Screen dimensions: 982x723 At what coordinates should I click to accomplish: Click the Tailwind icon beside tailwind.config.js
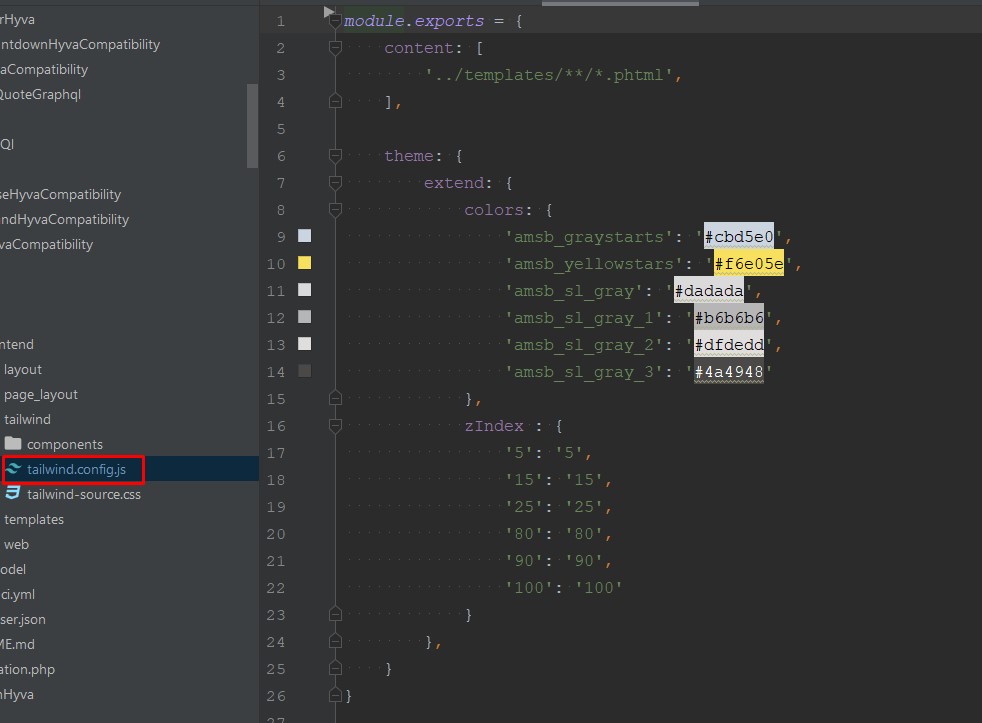pos(14,469)
